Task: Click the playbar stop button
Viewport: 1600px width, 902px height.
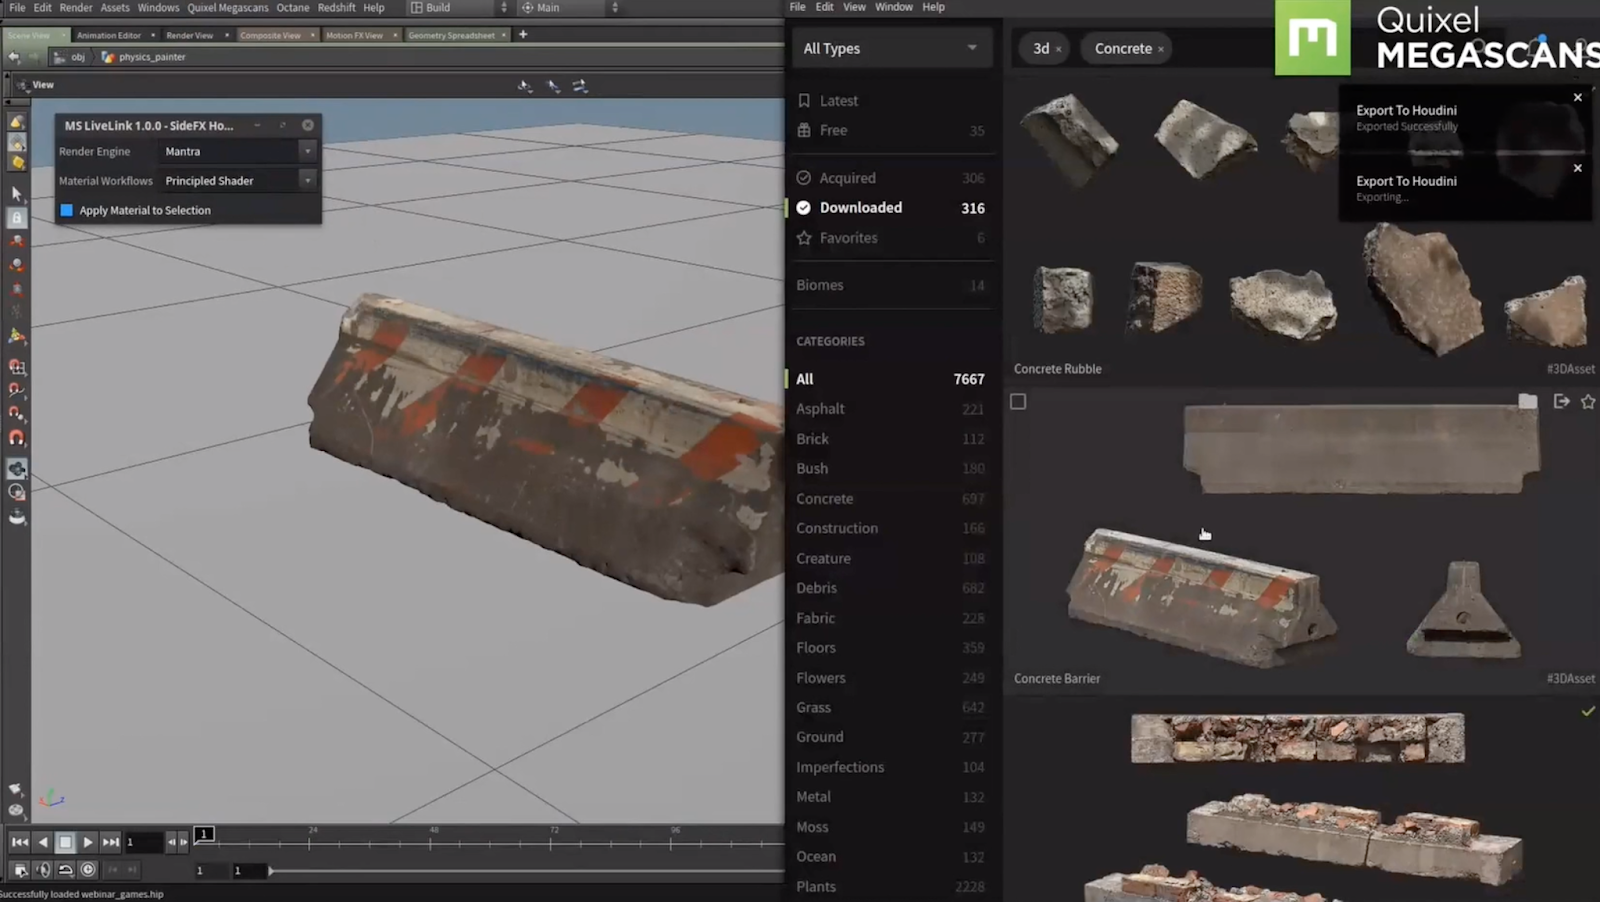Action: (65, 841)
